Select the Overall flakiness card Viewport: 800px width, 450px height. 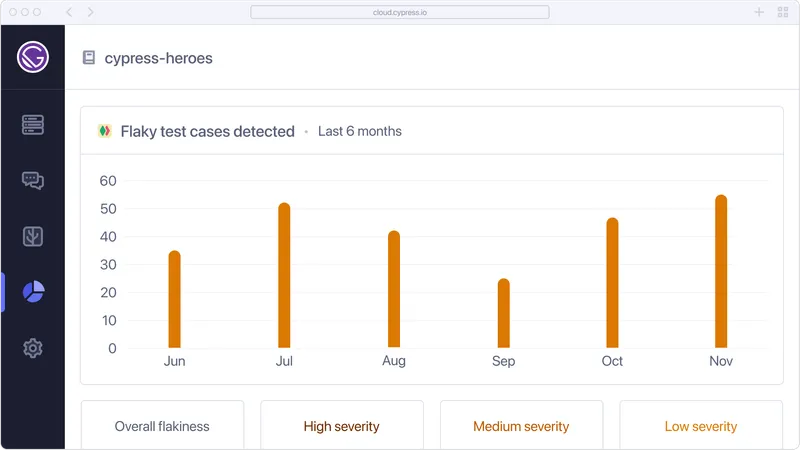(162, 425)
